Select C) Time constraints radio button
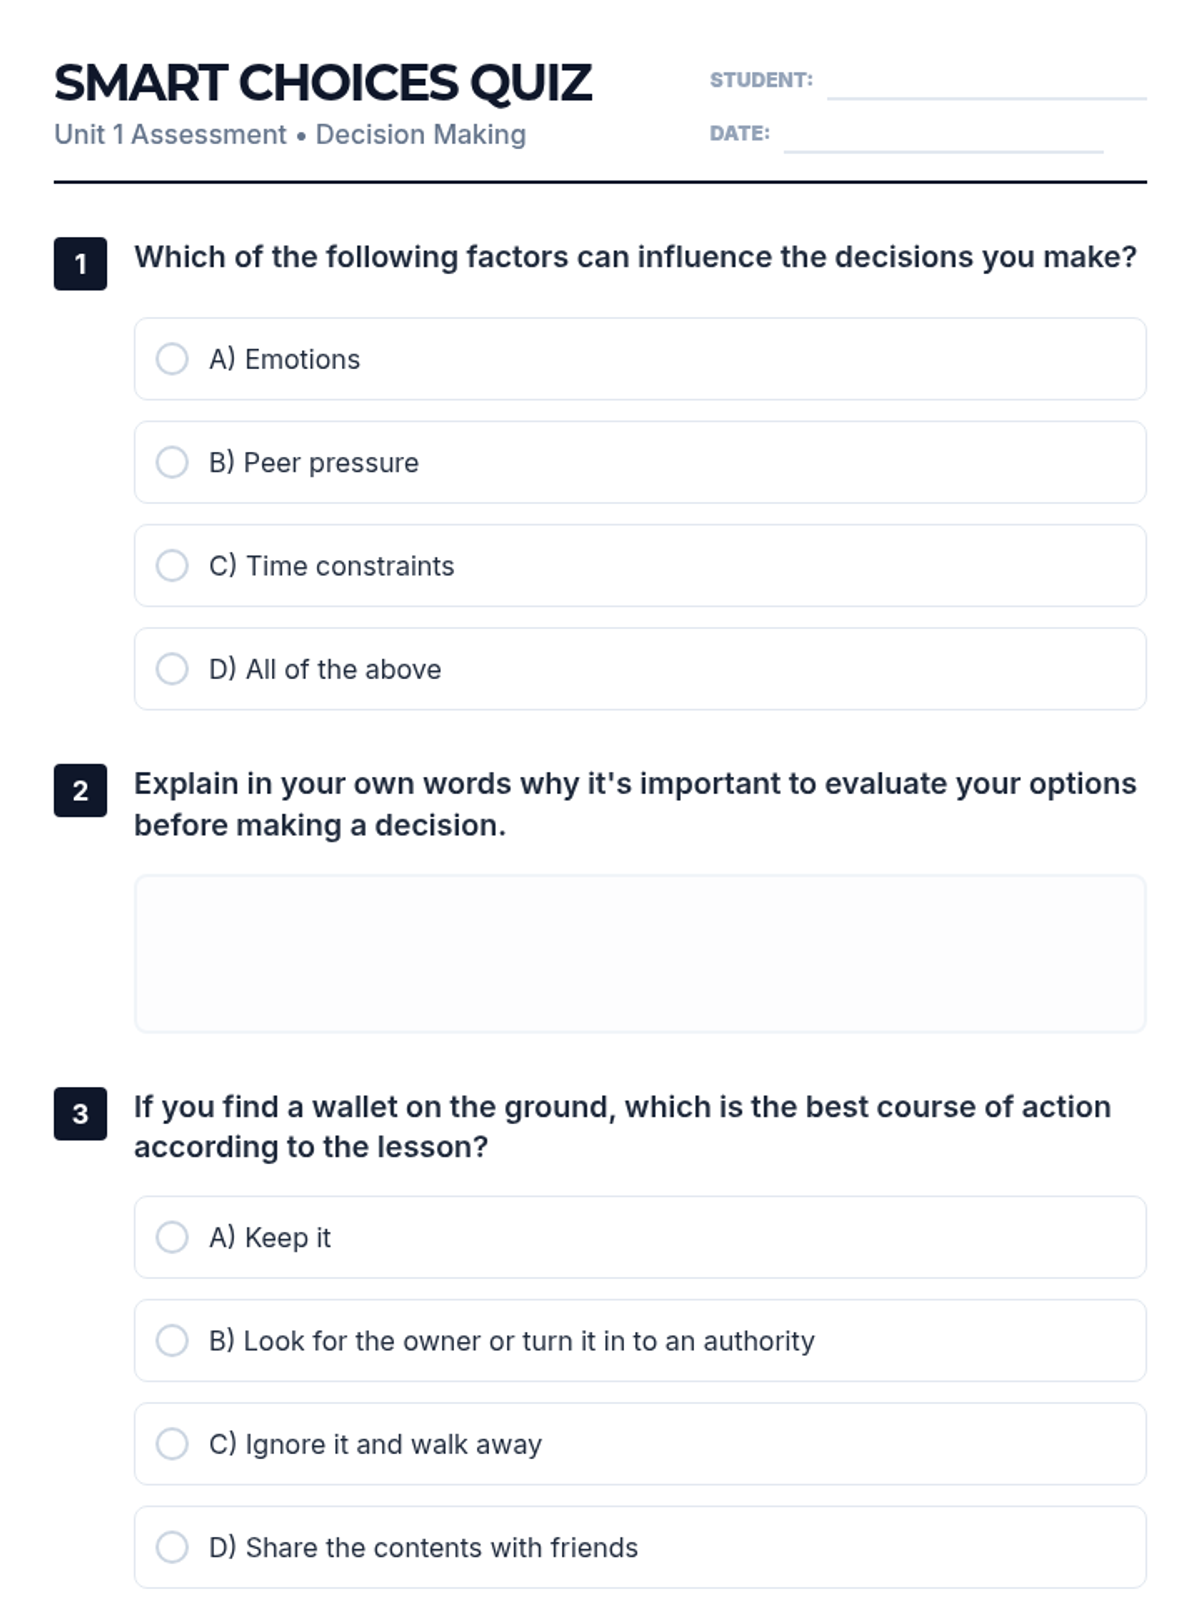The height and width of the screenshot is (1600, 1200). pyautogui.click(x=172, y=565)
